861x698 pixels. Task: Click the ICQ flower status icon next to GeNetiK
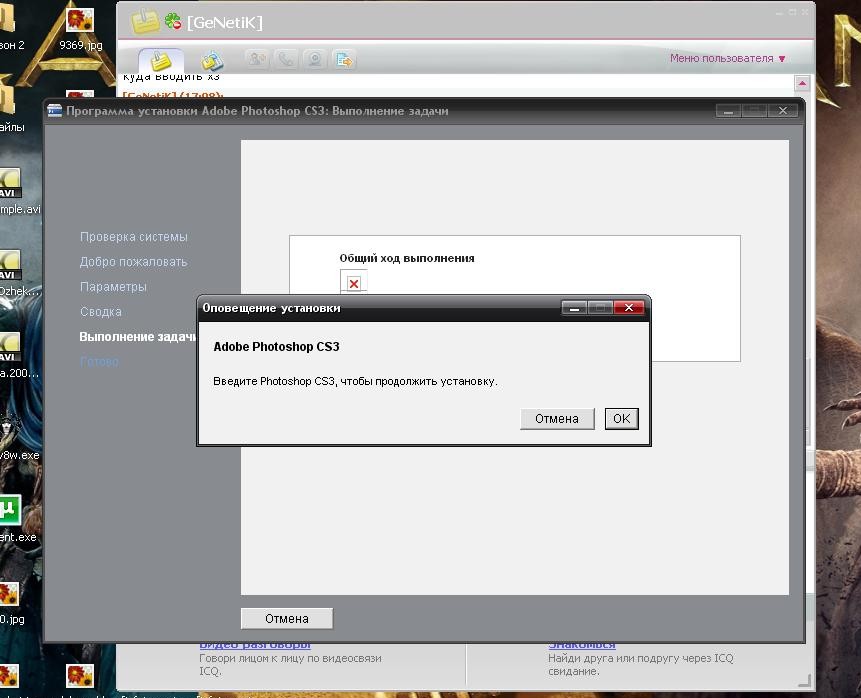(x=173, y=21)
